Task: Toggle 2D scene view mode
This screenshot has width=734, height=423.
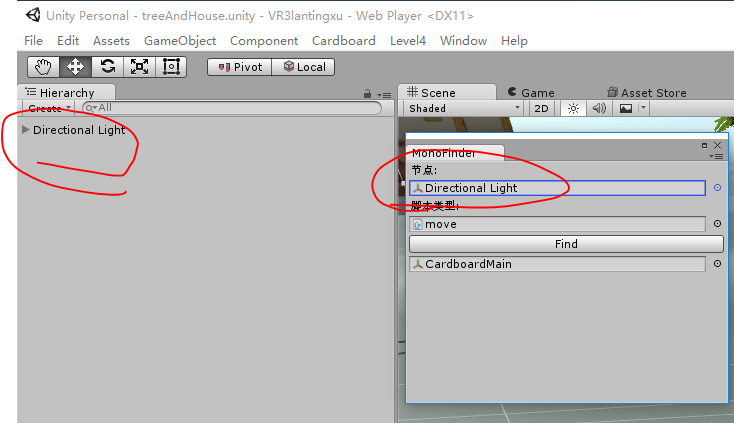Action: coord(541,109)
